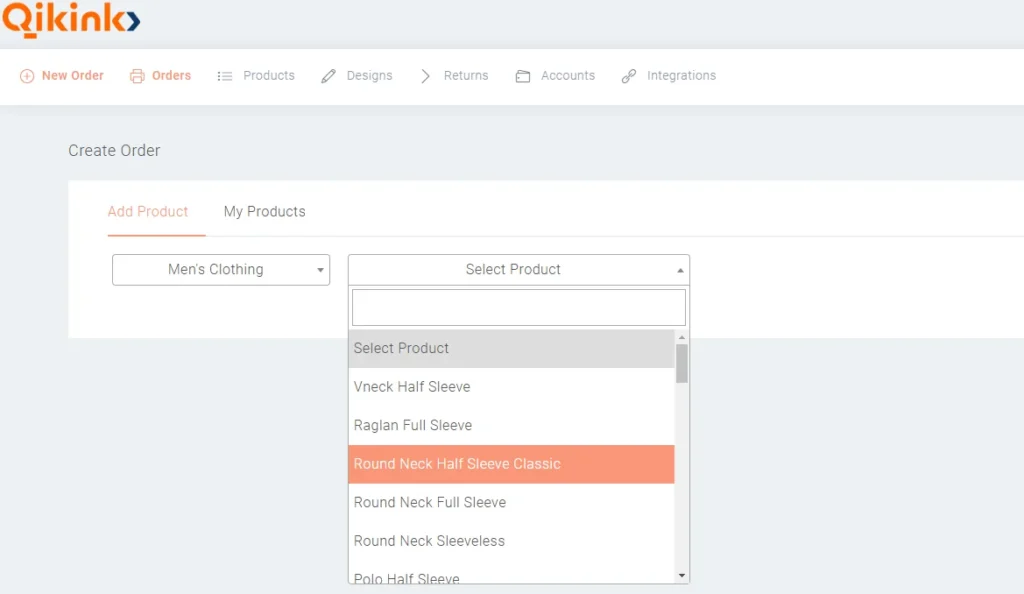
Task: Click the Returns arrow icon
Action: pos(428,75)
